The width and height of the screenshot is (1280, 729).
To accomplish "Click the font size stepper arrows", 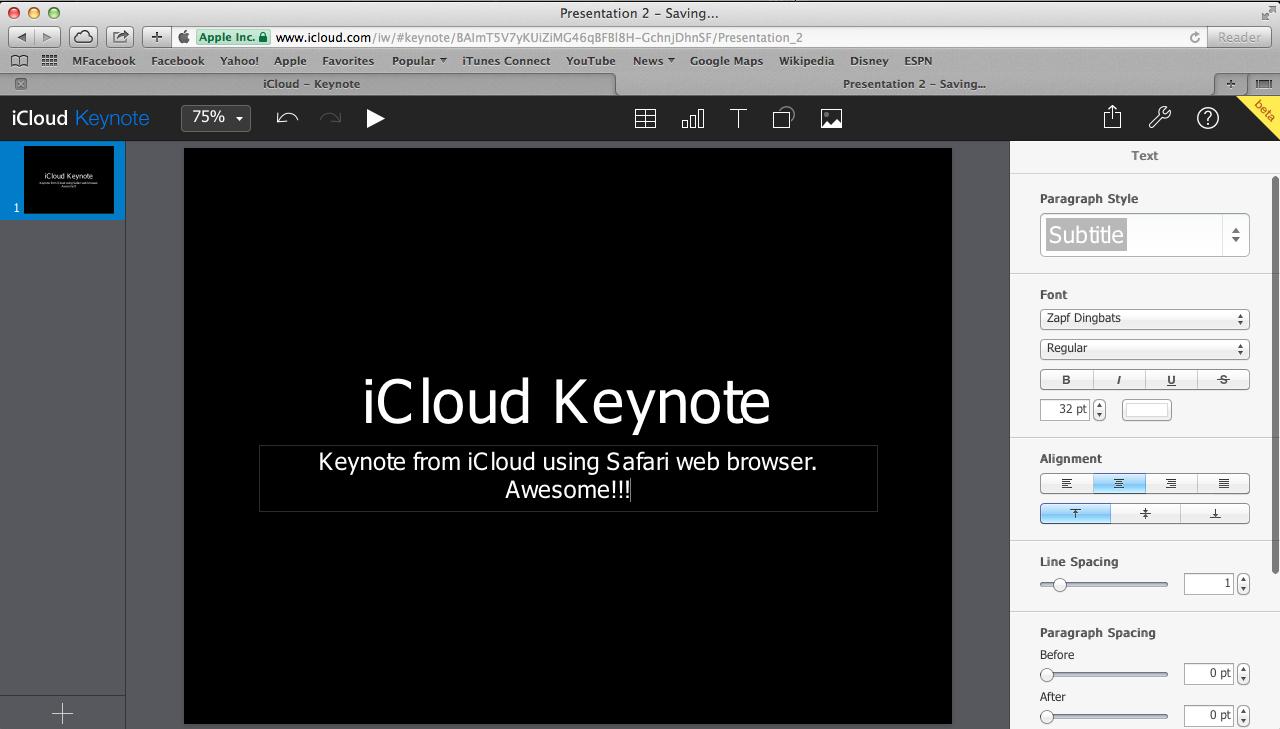I will click(x=1099, y=409).
